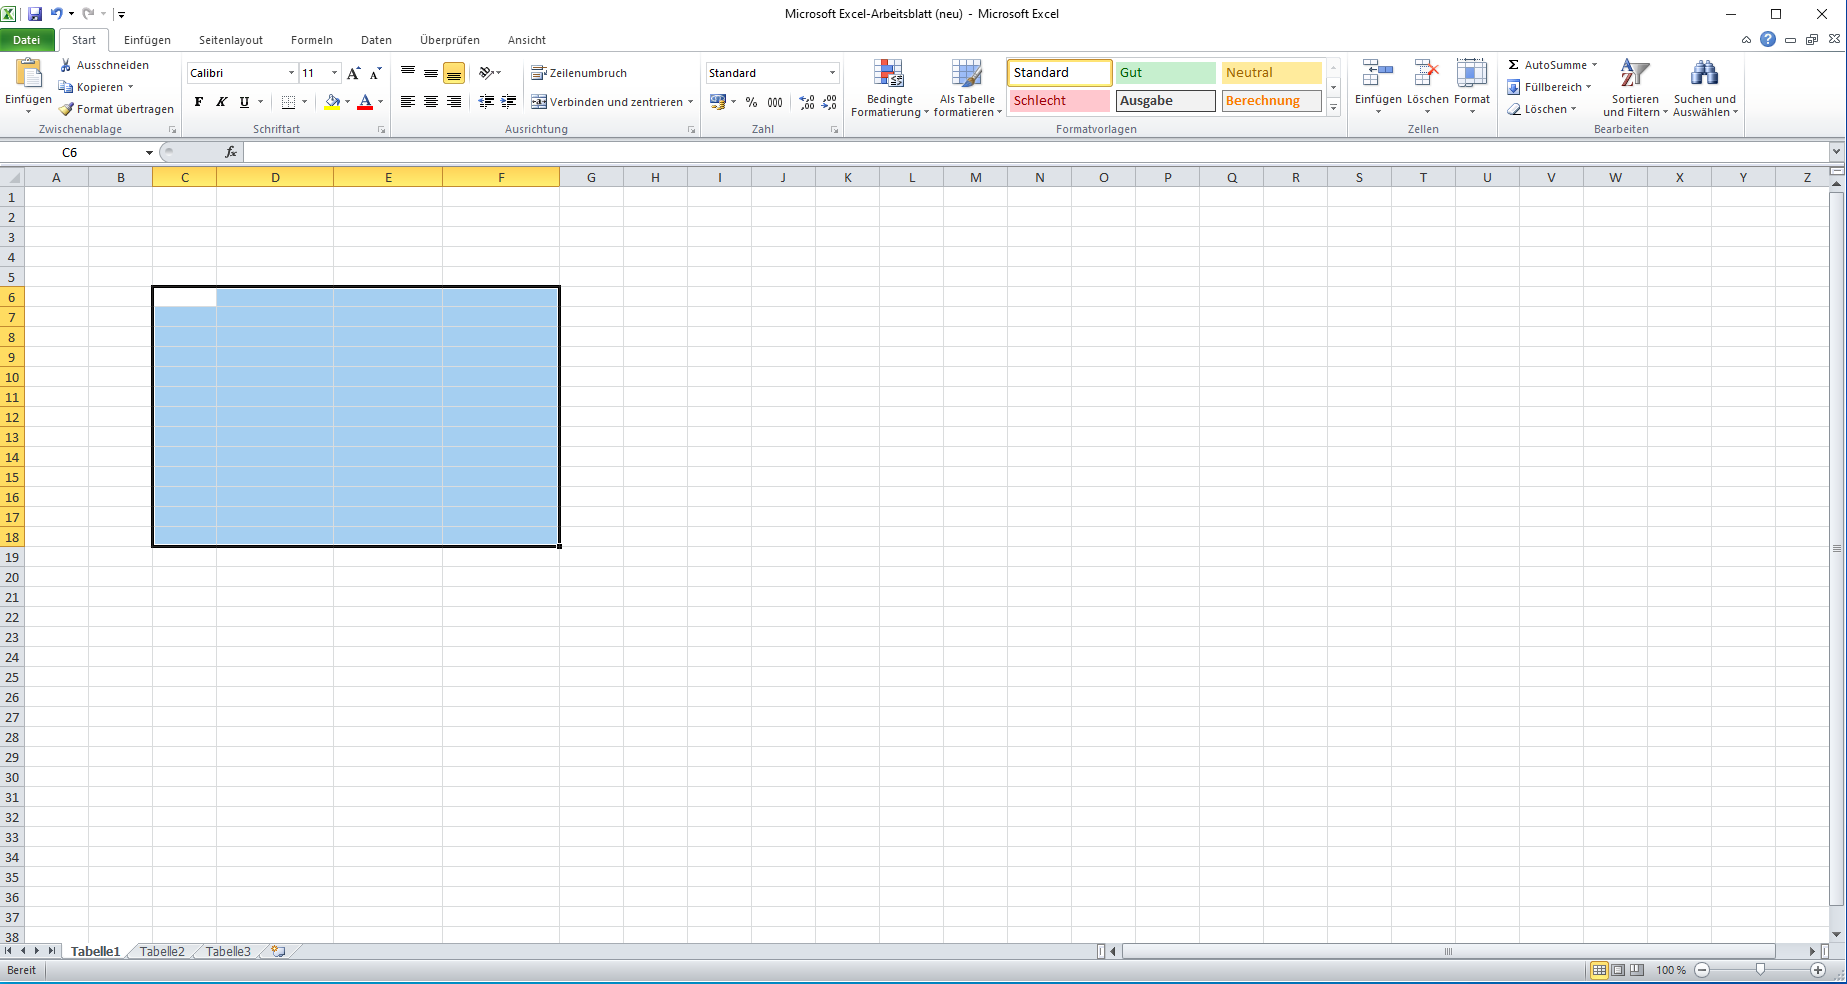Click the zoom slider handle

[x=1760, y=970]
